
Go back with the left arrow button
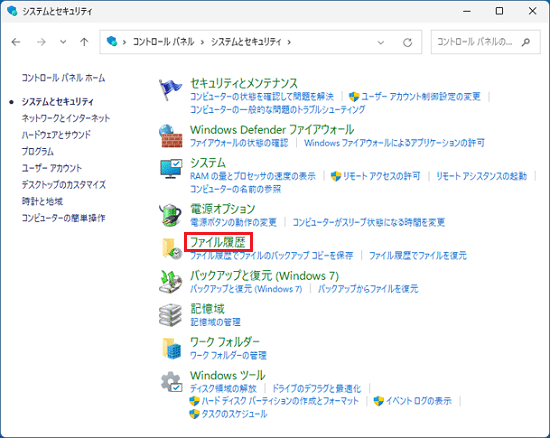click(x=16, y=42)
